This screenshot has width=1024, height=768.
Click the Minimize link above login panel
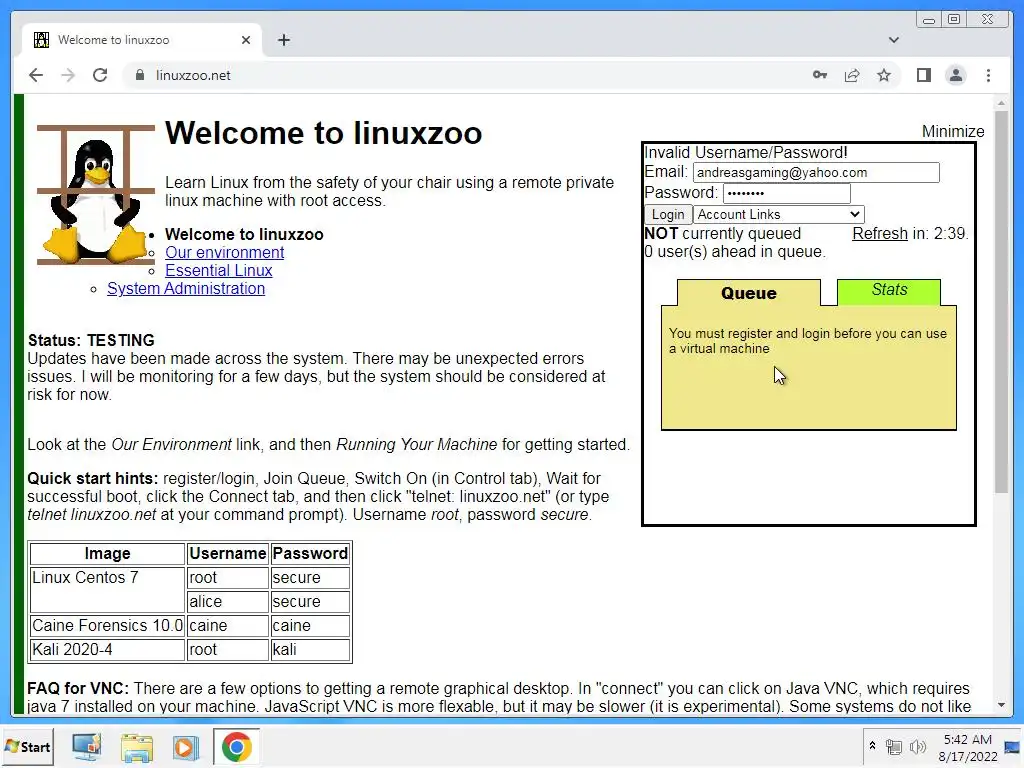click(x=953, y=131)
